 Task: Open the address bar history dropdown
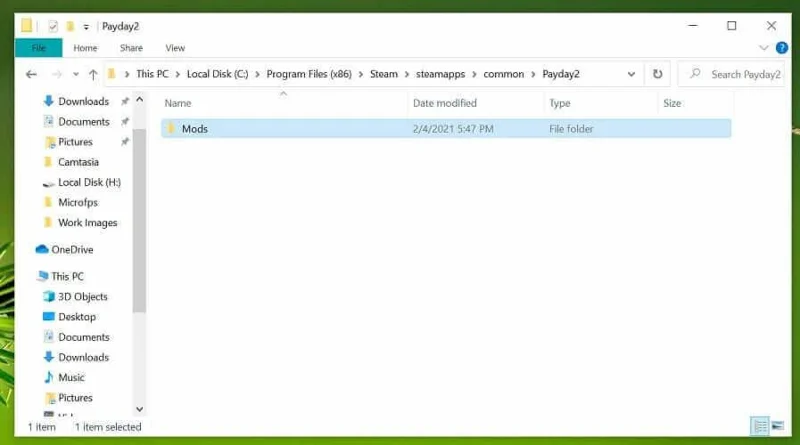[x=631, y=75]
